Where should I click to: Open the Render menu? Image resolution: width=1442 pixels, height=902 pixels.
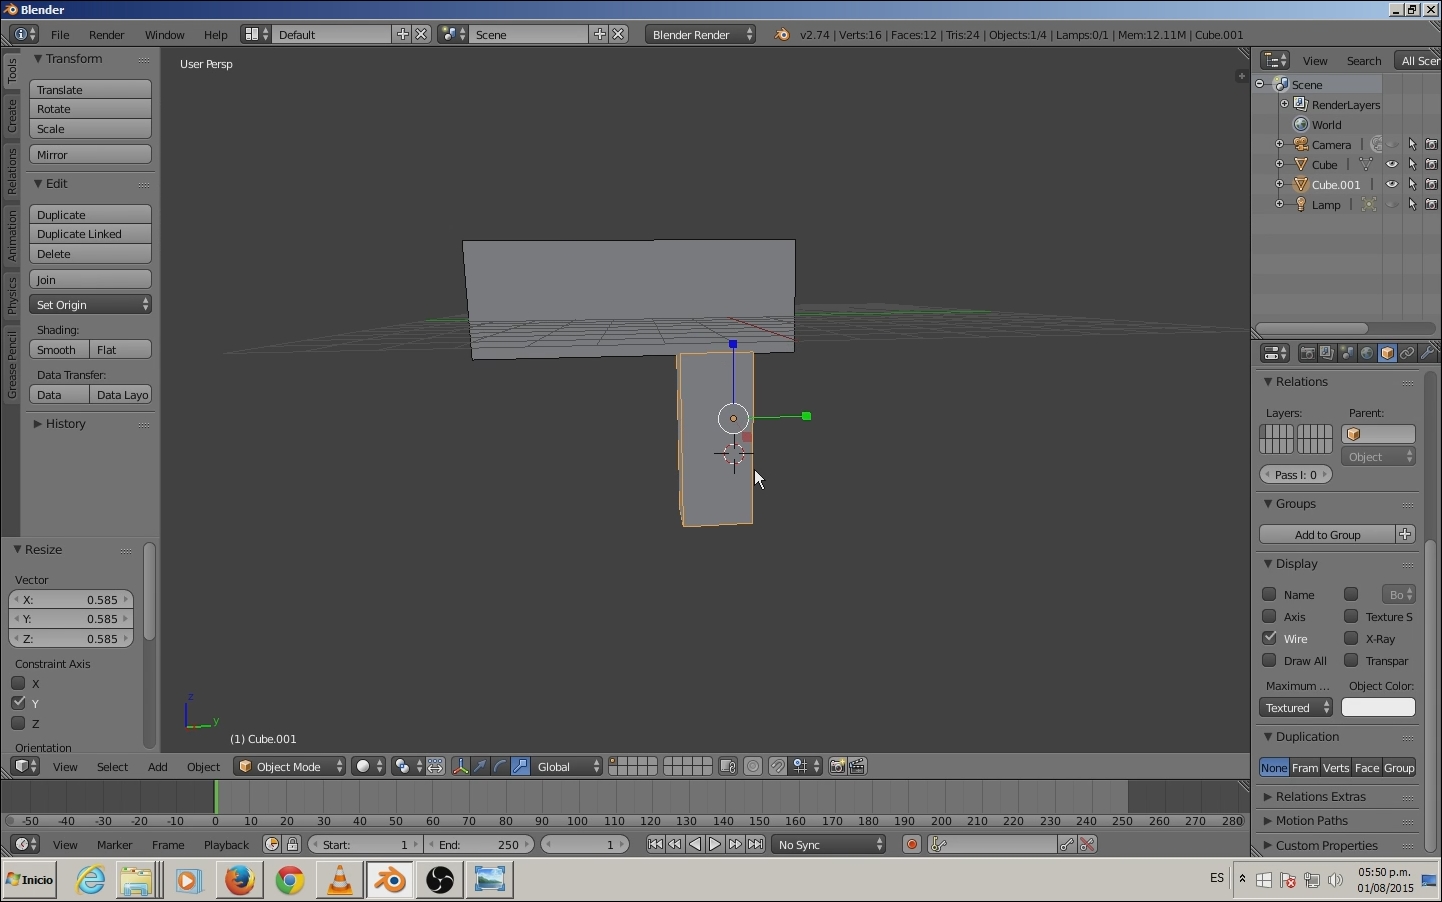point(106,35)
